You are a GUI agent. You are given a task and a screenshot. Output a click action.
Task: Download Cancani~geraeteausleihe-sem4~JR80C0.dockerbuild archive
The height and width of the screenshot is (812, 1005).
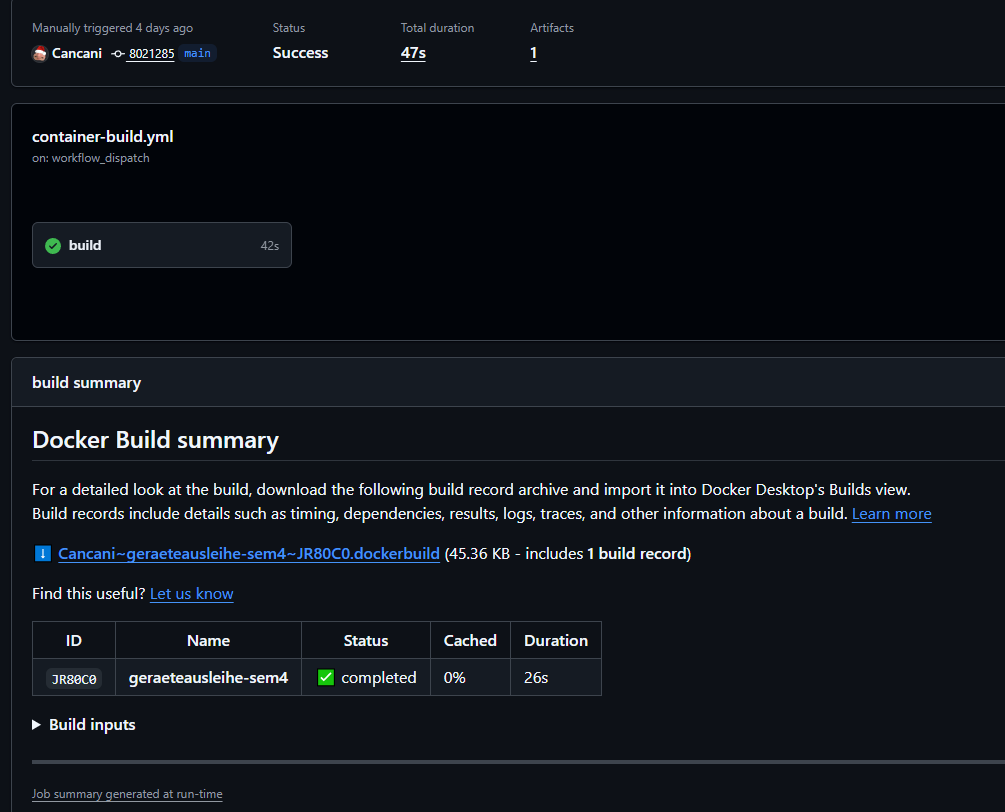point(249,554)
